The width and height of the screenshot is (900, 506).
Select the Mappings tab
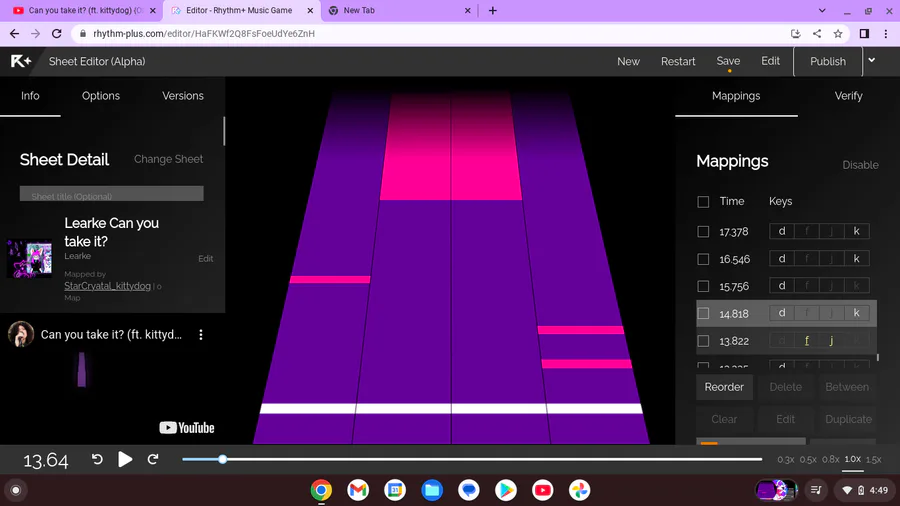pos(736,96)
